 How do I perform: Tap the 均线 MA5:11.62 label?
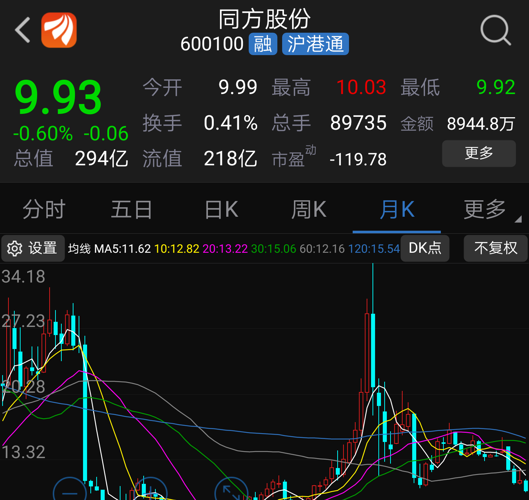click(x=109, y=249)
